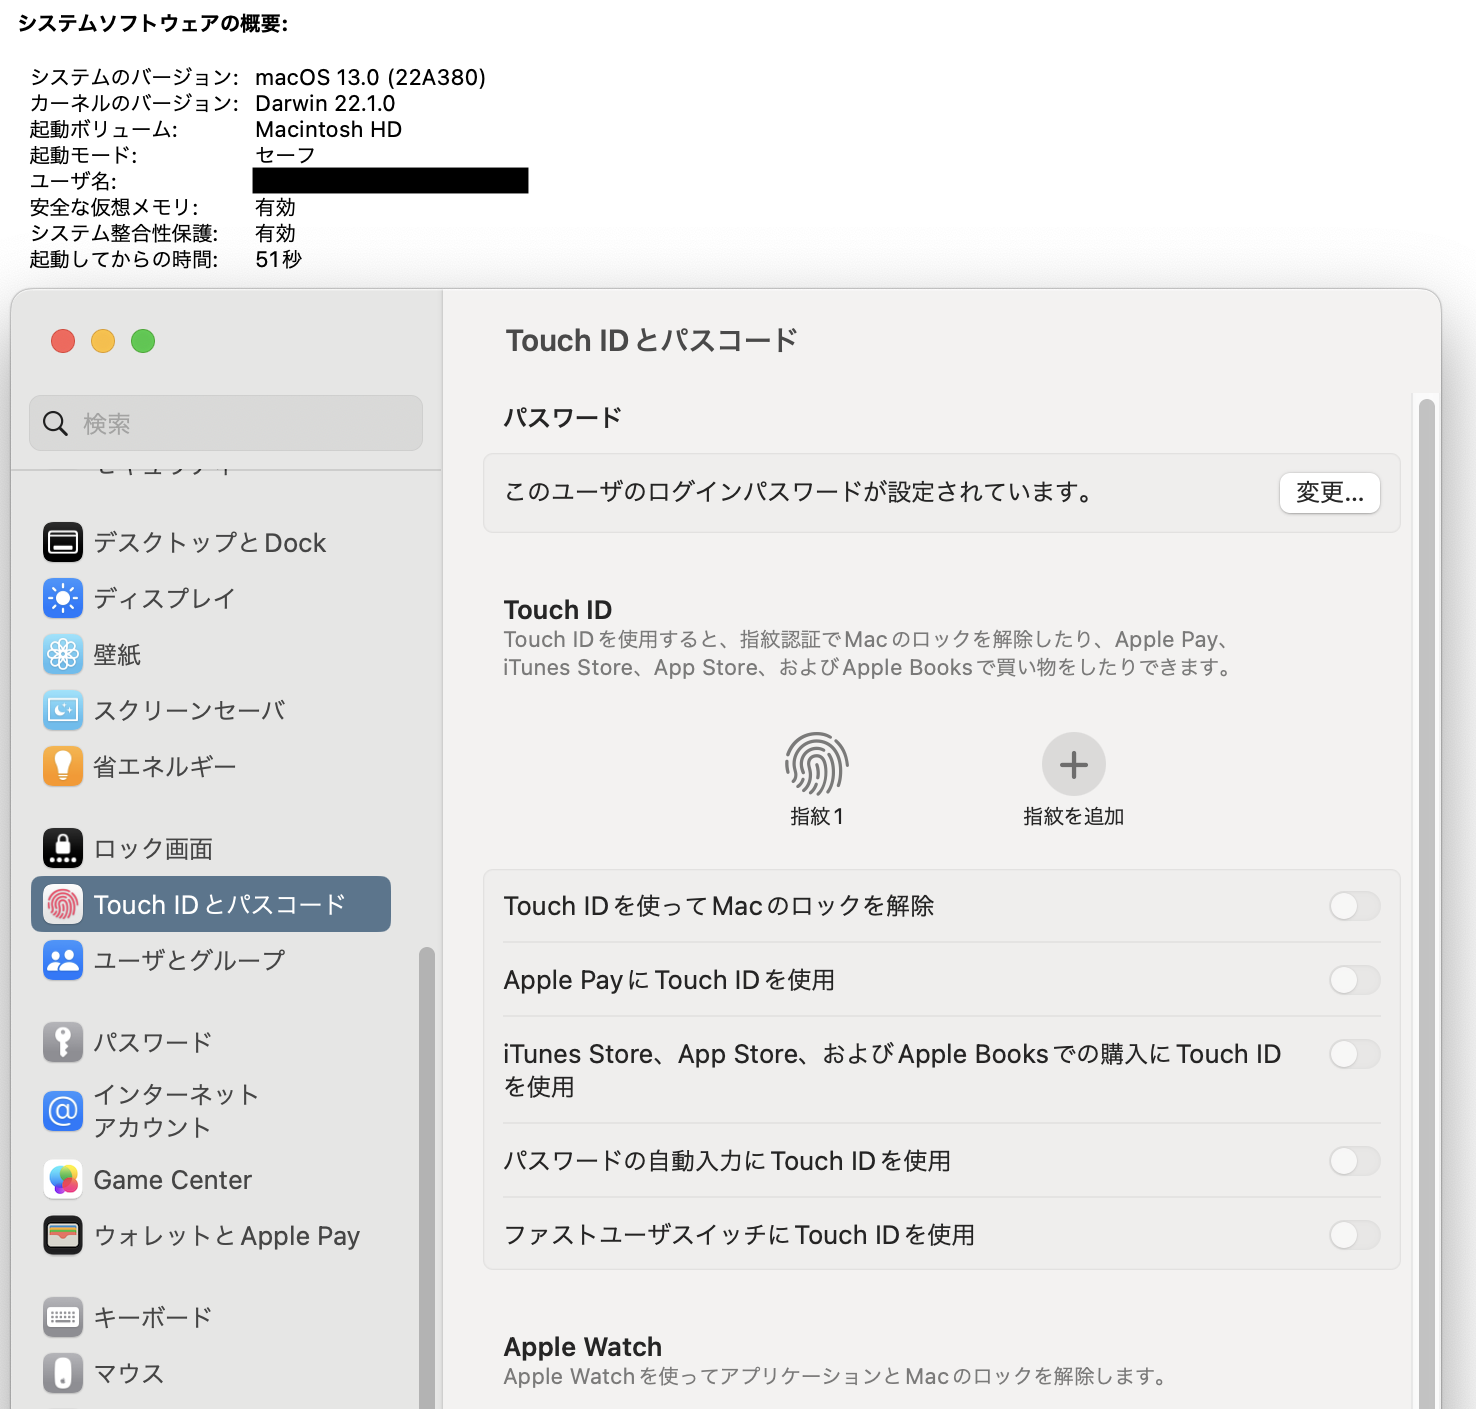Click the 壁紙 flower icon

point(63,654)
